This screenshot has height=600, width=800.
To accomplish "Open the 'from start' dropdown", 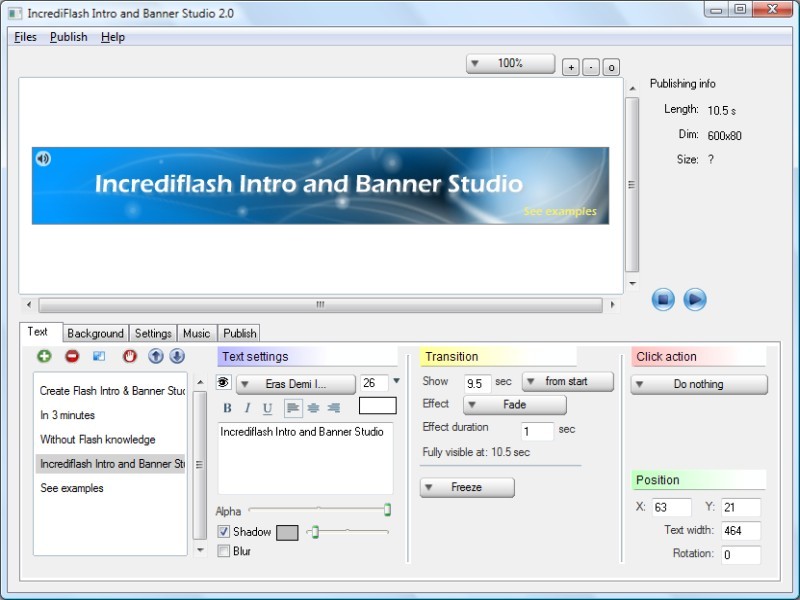I will point(568,382).
